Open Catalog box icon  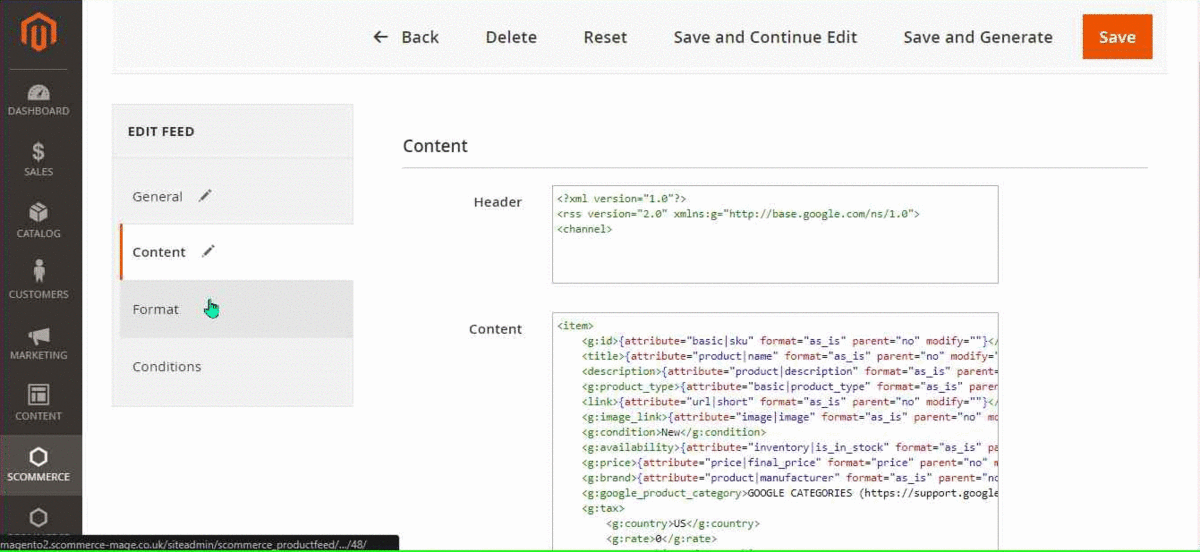pyautogui.click(x=39, y=213)
